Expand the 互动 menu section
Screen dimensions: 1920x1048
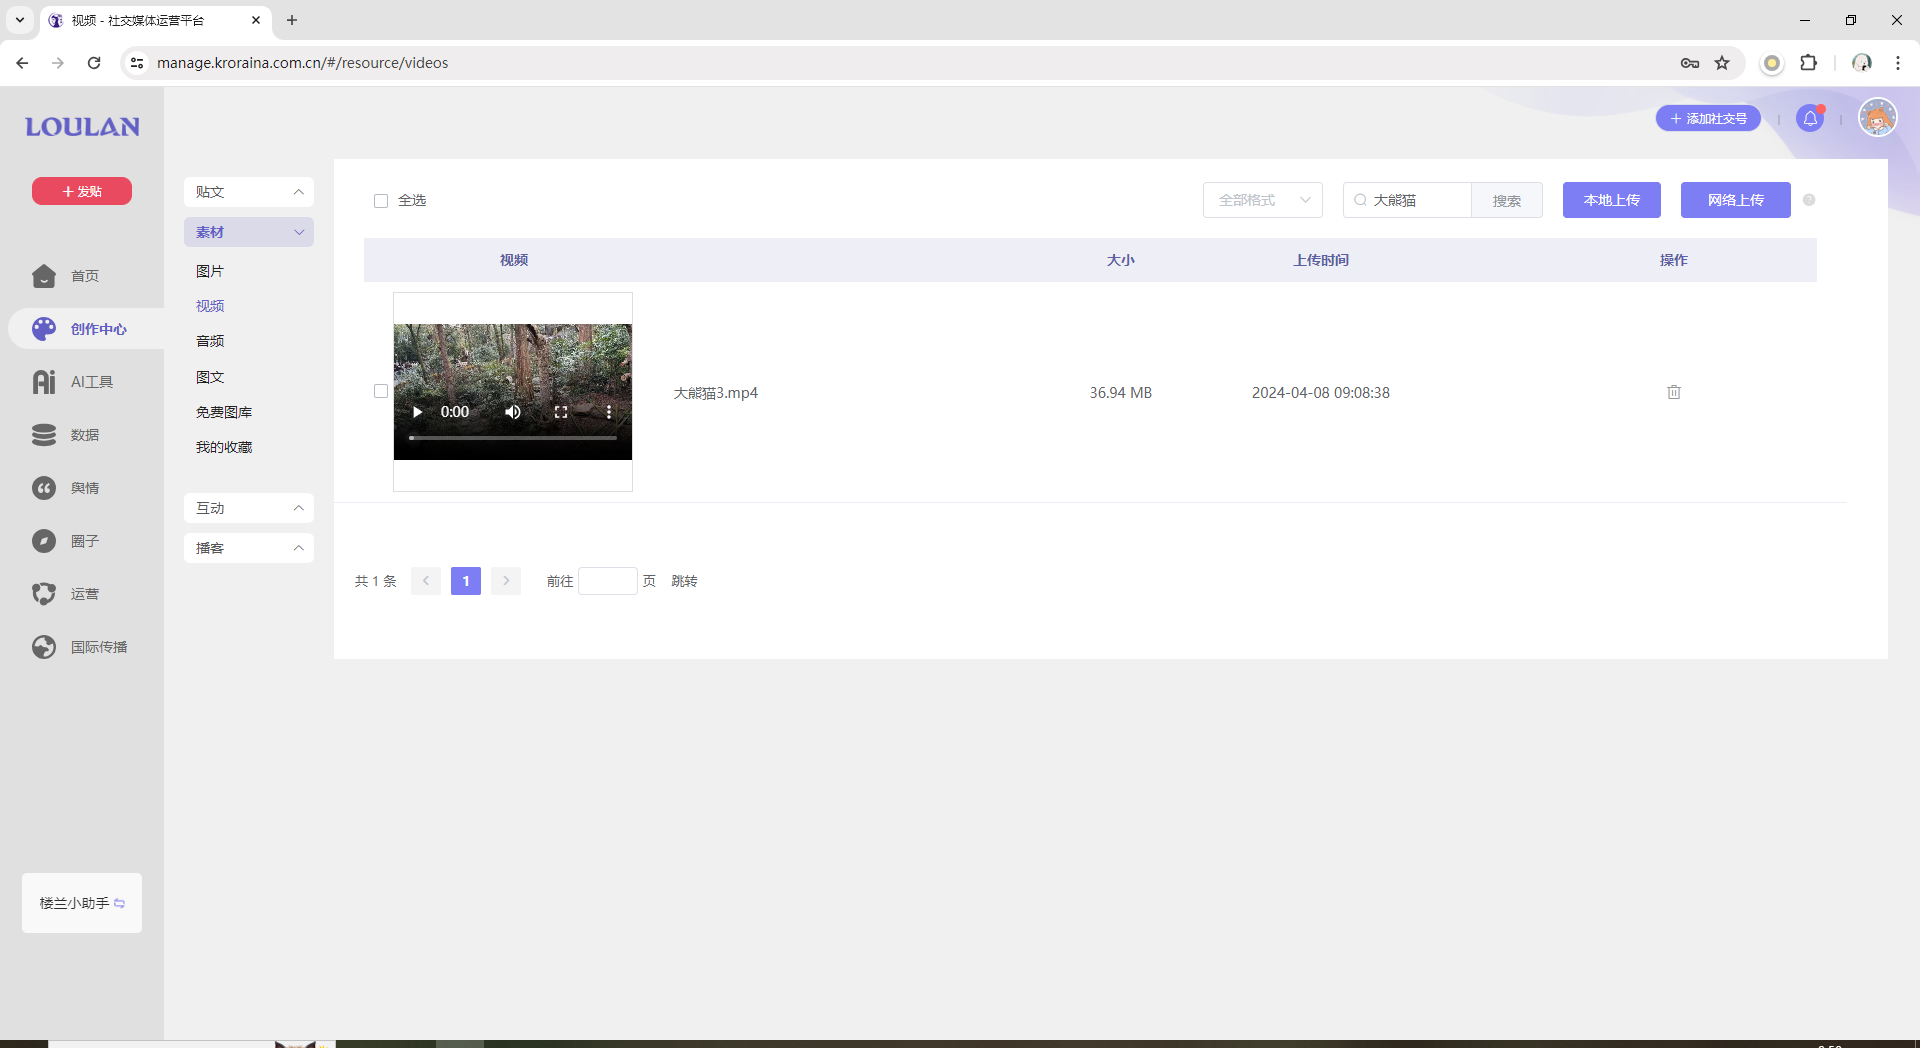click(x=249, y=508)
